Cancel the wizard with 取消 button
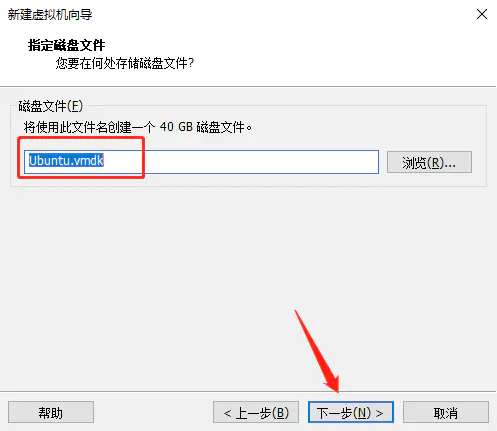This screenshot has width=497, height=431. [446, 412]
